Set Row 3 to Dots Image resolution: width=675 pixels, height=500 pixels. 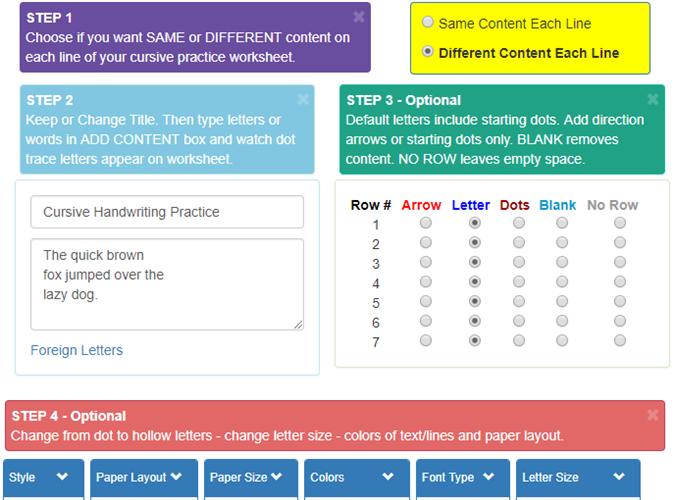(518, 262)
